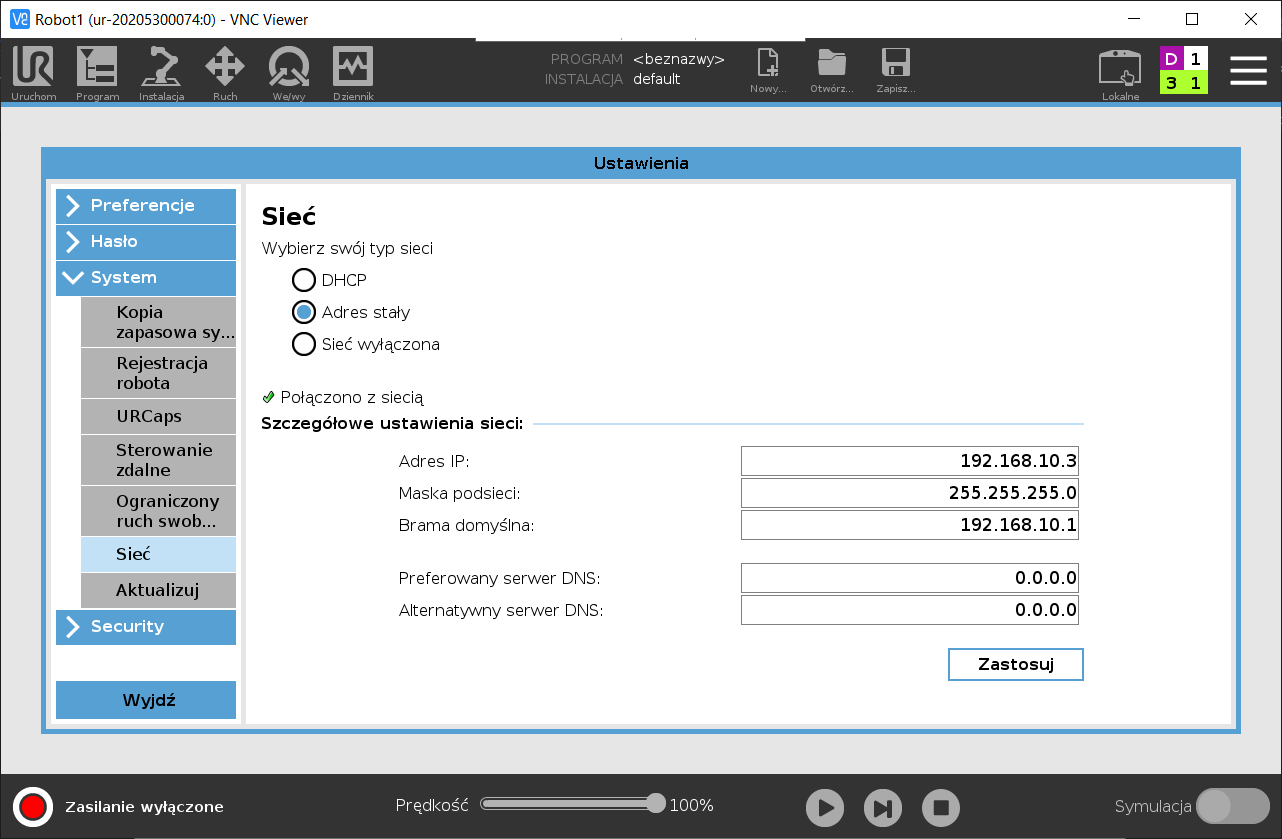Select the Sieć settings item
Viewport: 1282px width, 839px height.
158,554
